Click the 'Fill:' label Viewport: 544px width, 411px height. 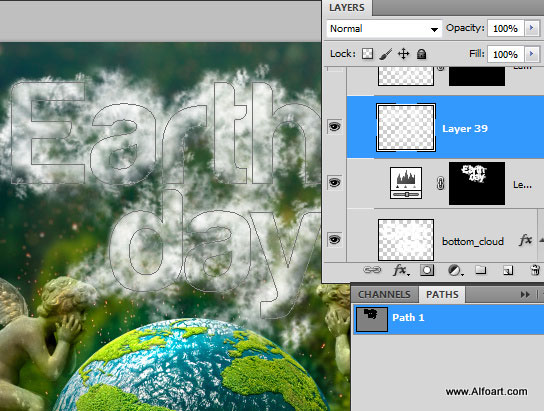tap(477, 53)
